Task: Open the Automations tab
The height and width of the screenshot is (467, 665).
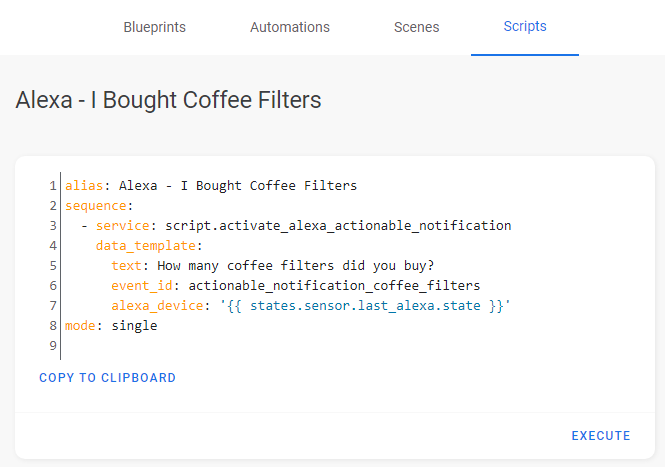Action: click(x=290, y=27)
